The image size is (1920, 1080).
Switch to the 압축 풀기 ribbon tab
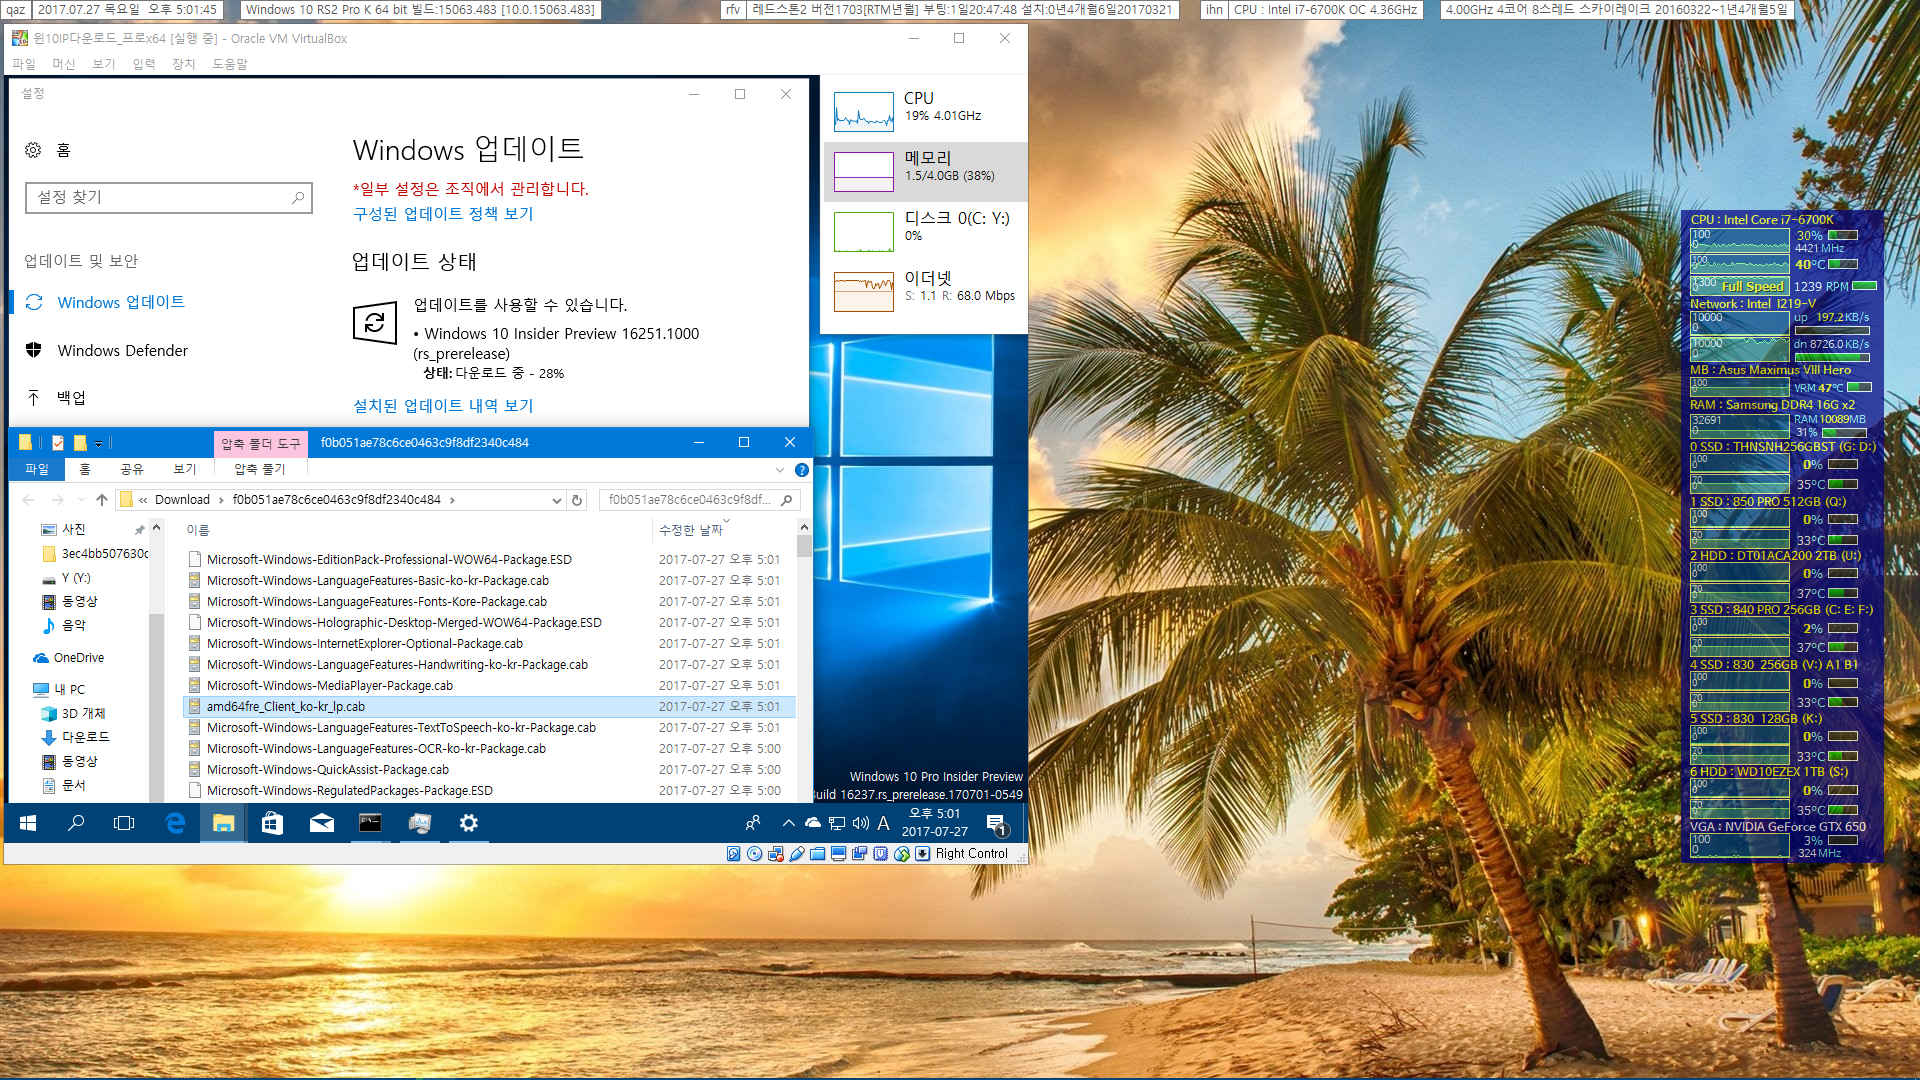[260, 469]
